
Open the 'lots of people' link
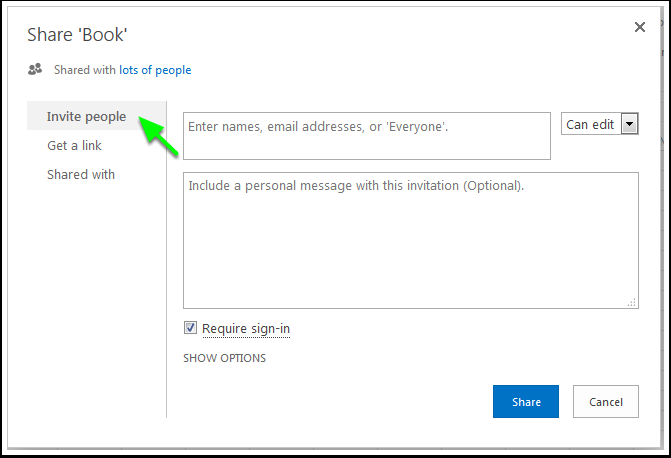click(x=155, y=70)
